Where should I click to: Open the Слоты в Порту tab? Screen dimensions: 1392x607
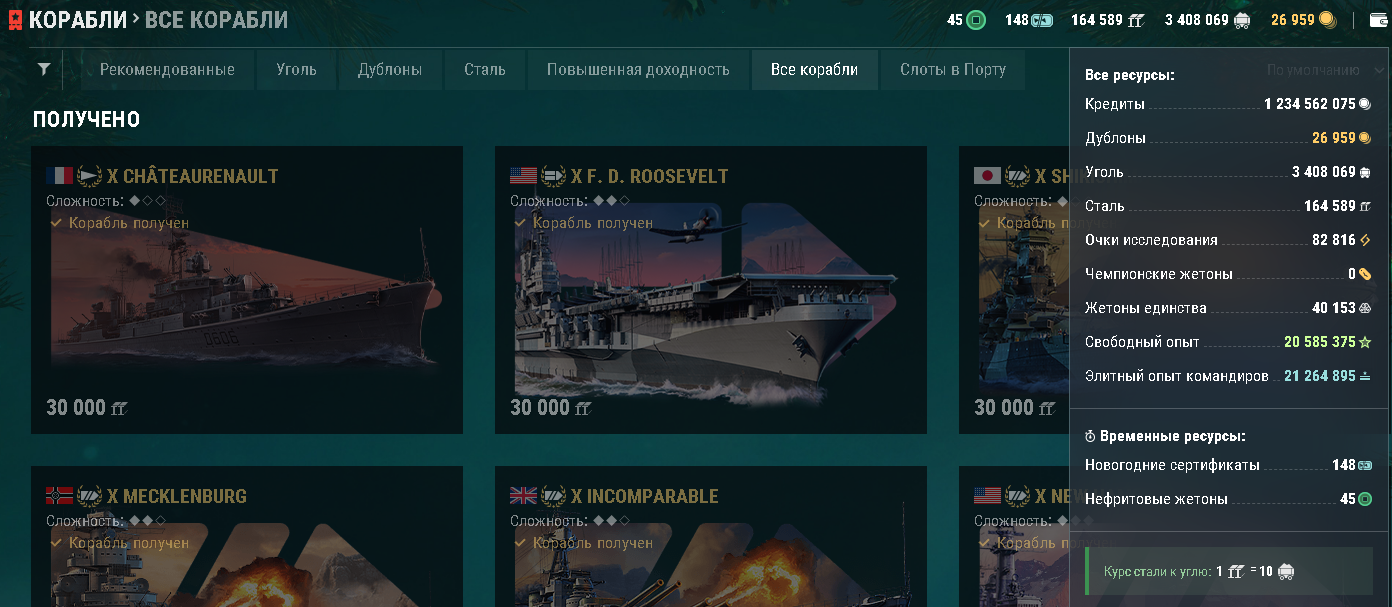click(953, 70)
